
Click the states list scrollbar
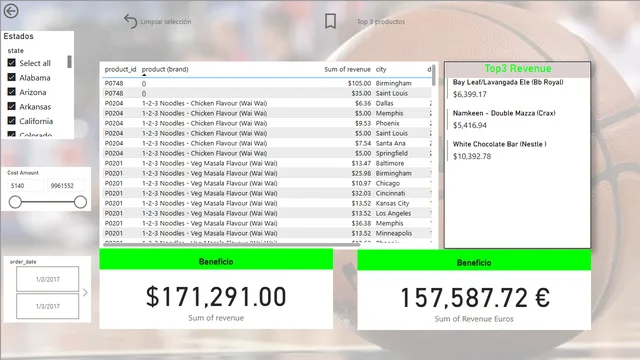(x=69, y=62)
